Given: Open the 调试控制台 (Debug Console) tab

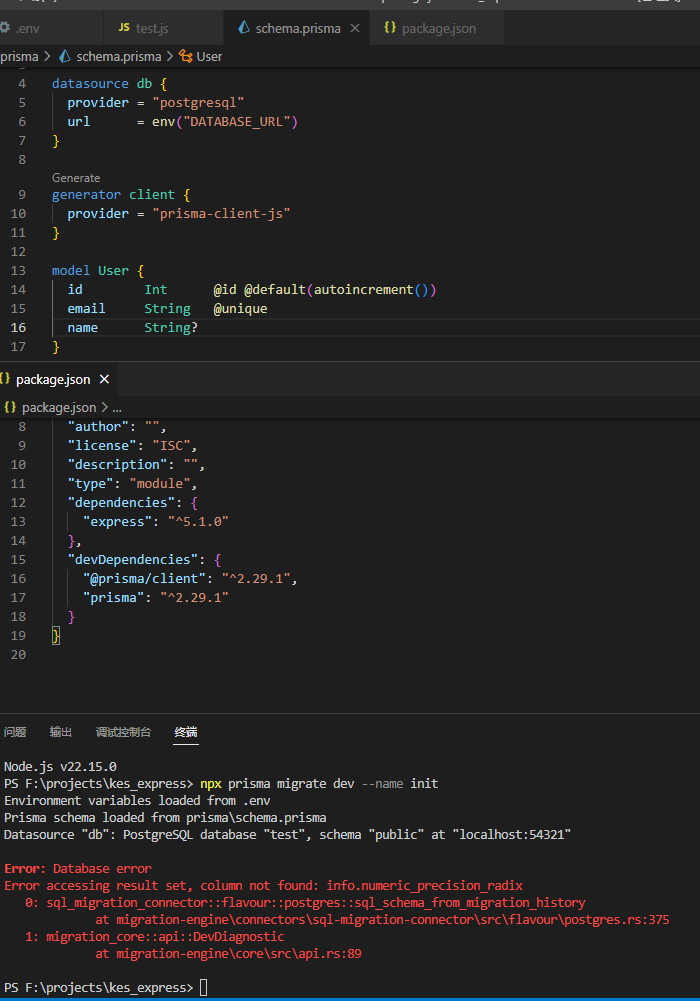Looking at the screenshot, I should pyautogui.click(x=123, y=732).
